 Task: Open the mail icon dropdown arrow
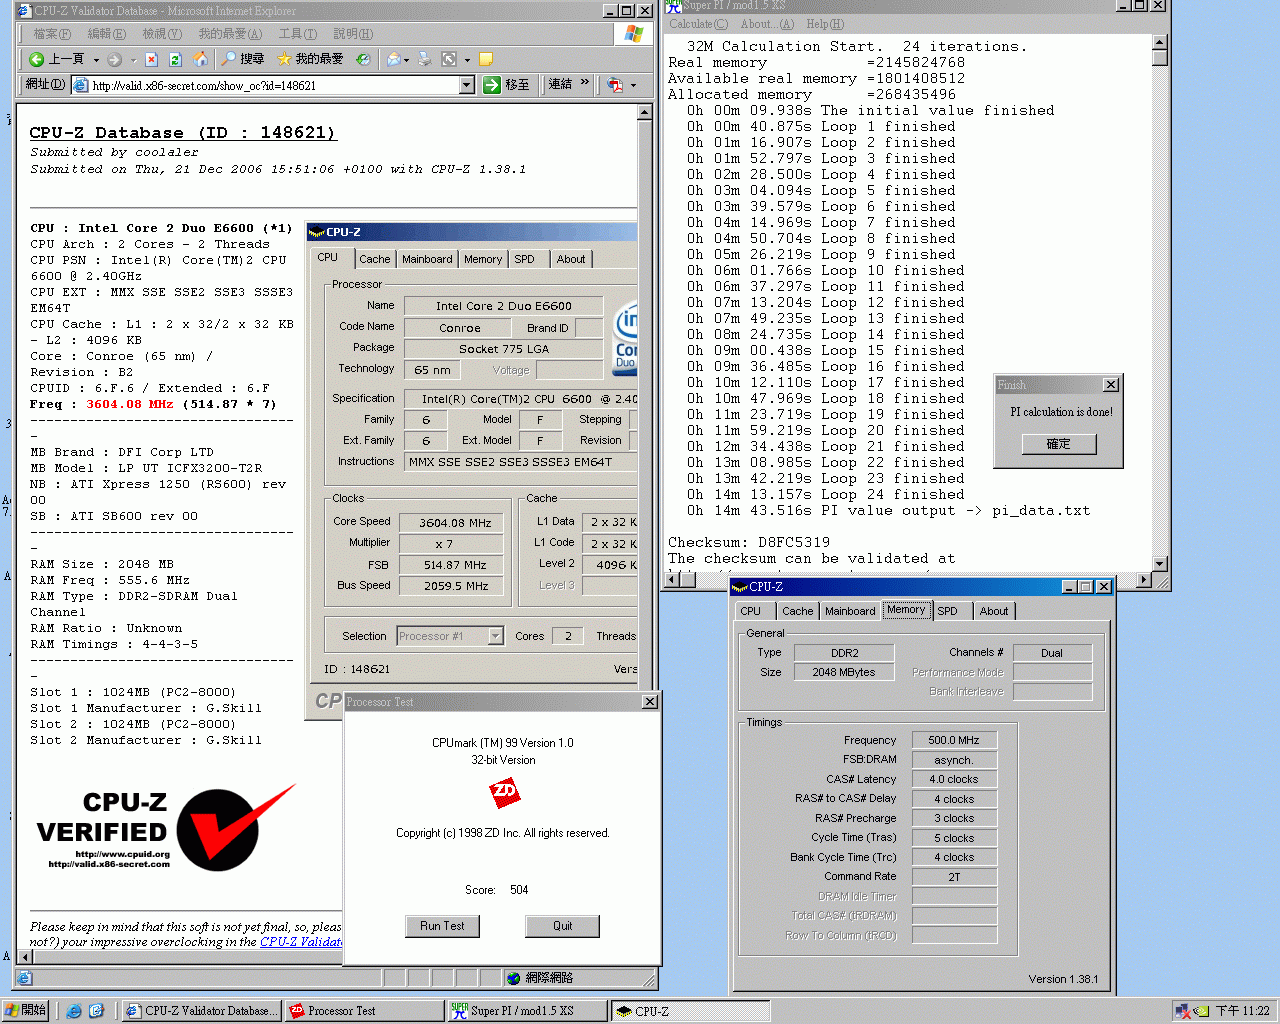[x=407, y=60]
